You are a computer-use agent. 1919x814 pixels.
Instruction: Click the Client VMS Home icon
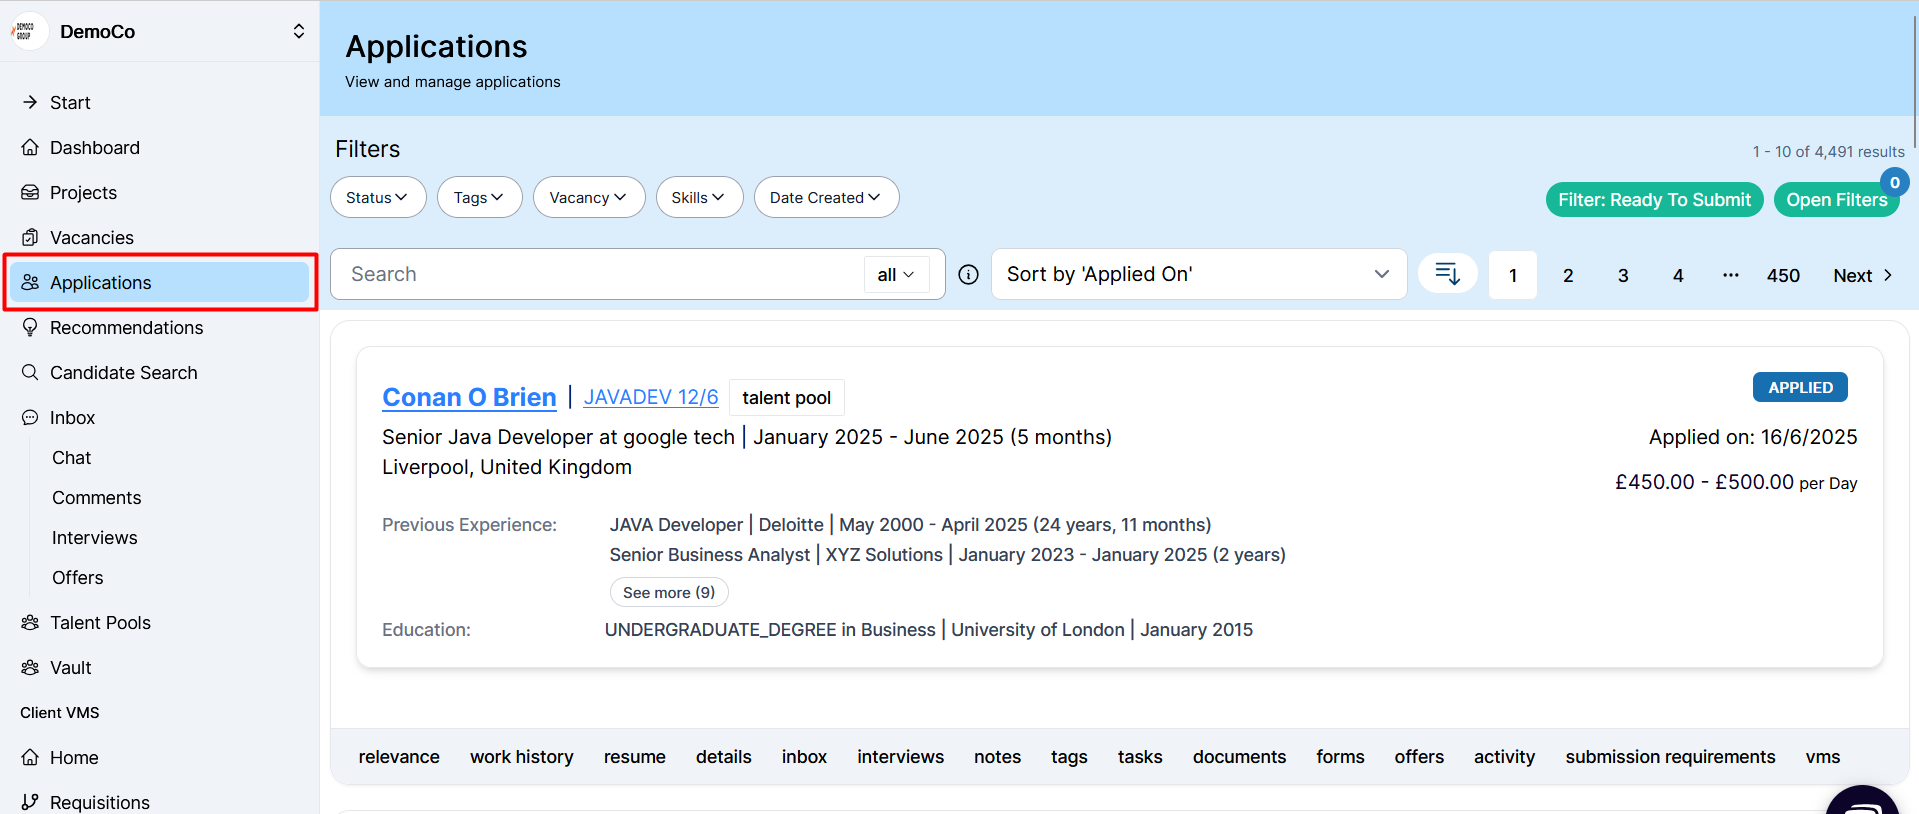(30, 757)
